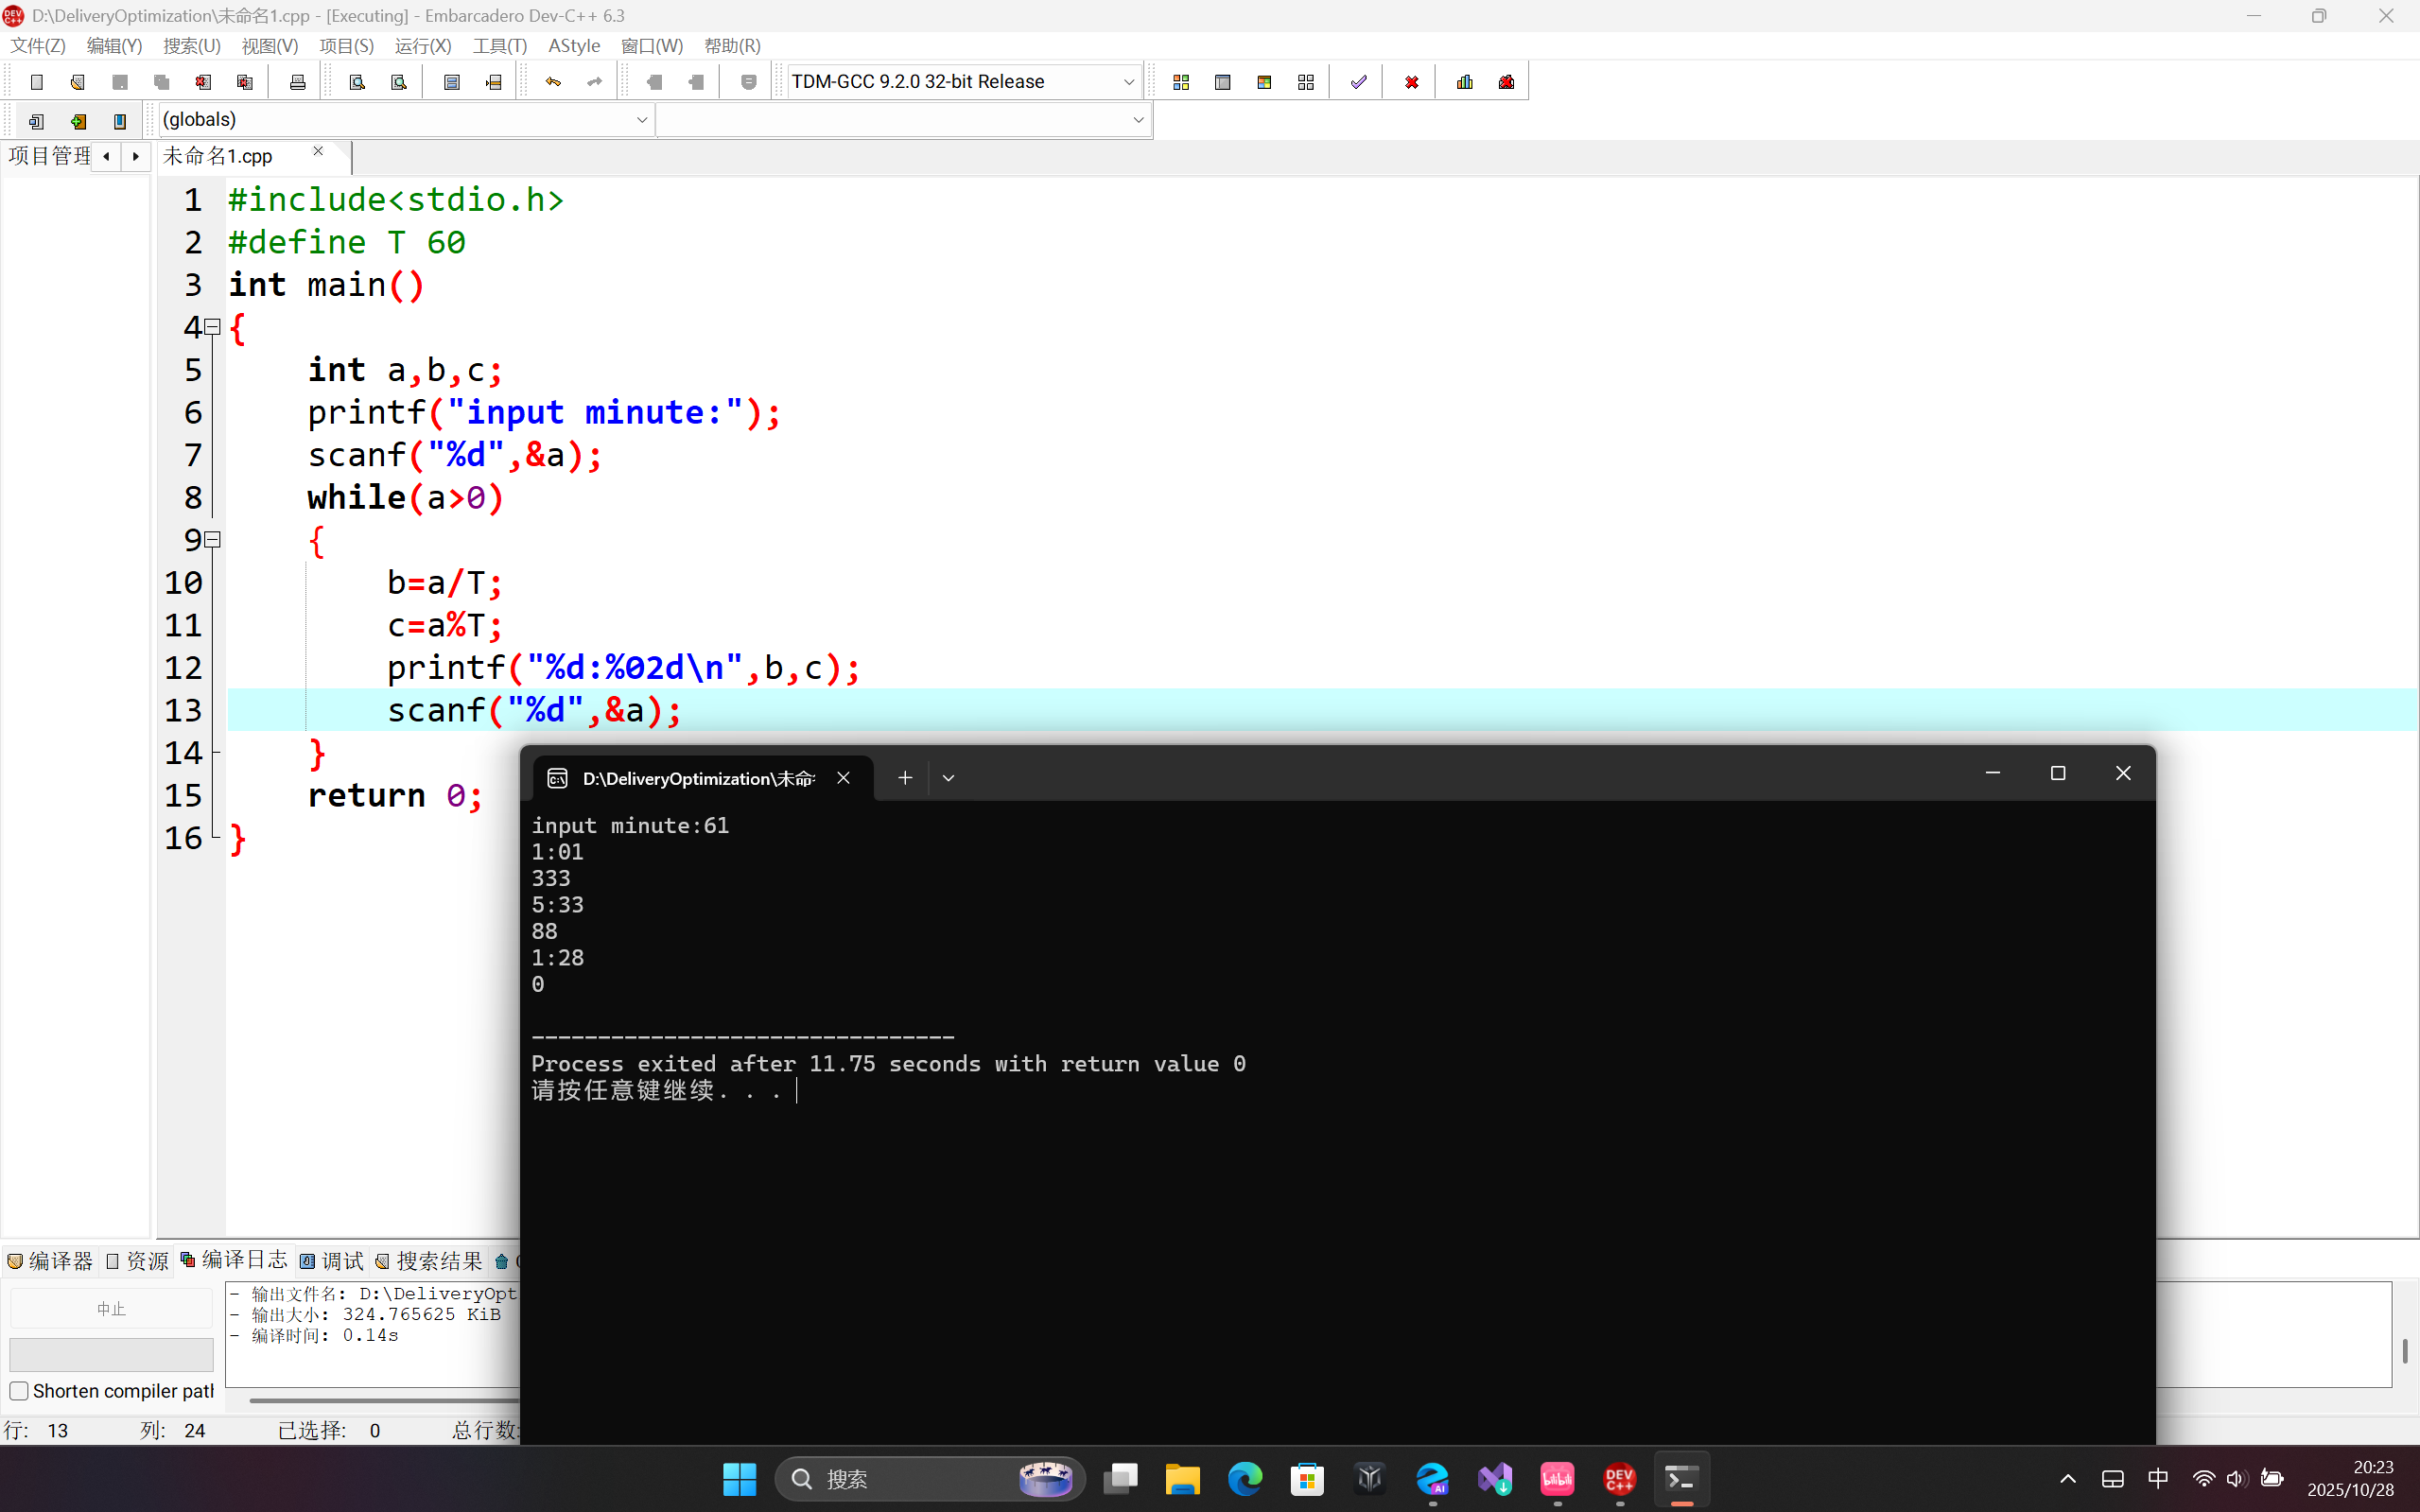The width and height of the screenshot is (2420, 1512).
Task: Click the red X stop execution icon
Action: tap(1411, 82)
